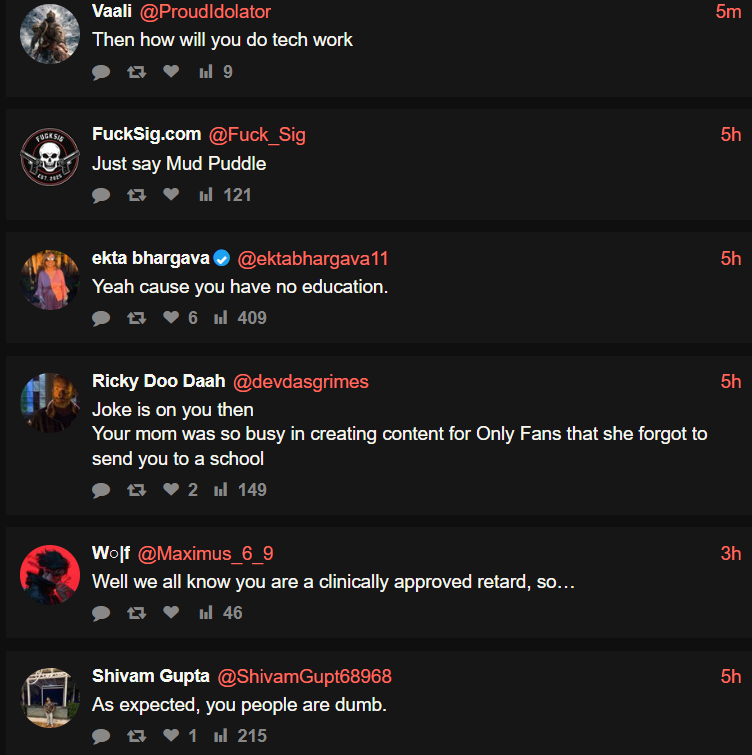The height and width of the screenshot is (755, 752).
Task: Like Ricky Doo Daah's tweet
Action: (171, 489)
